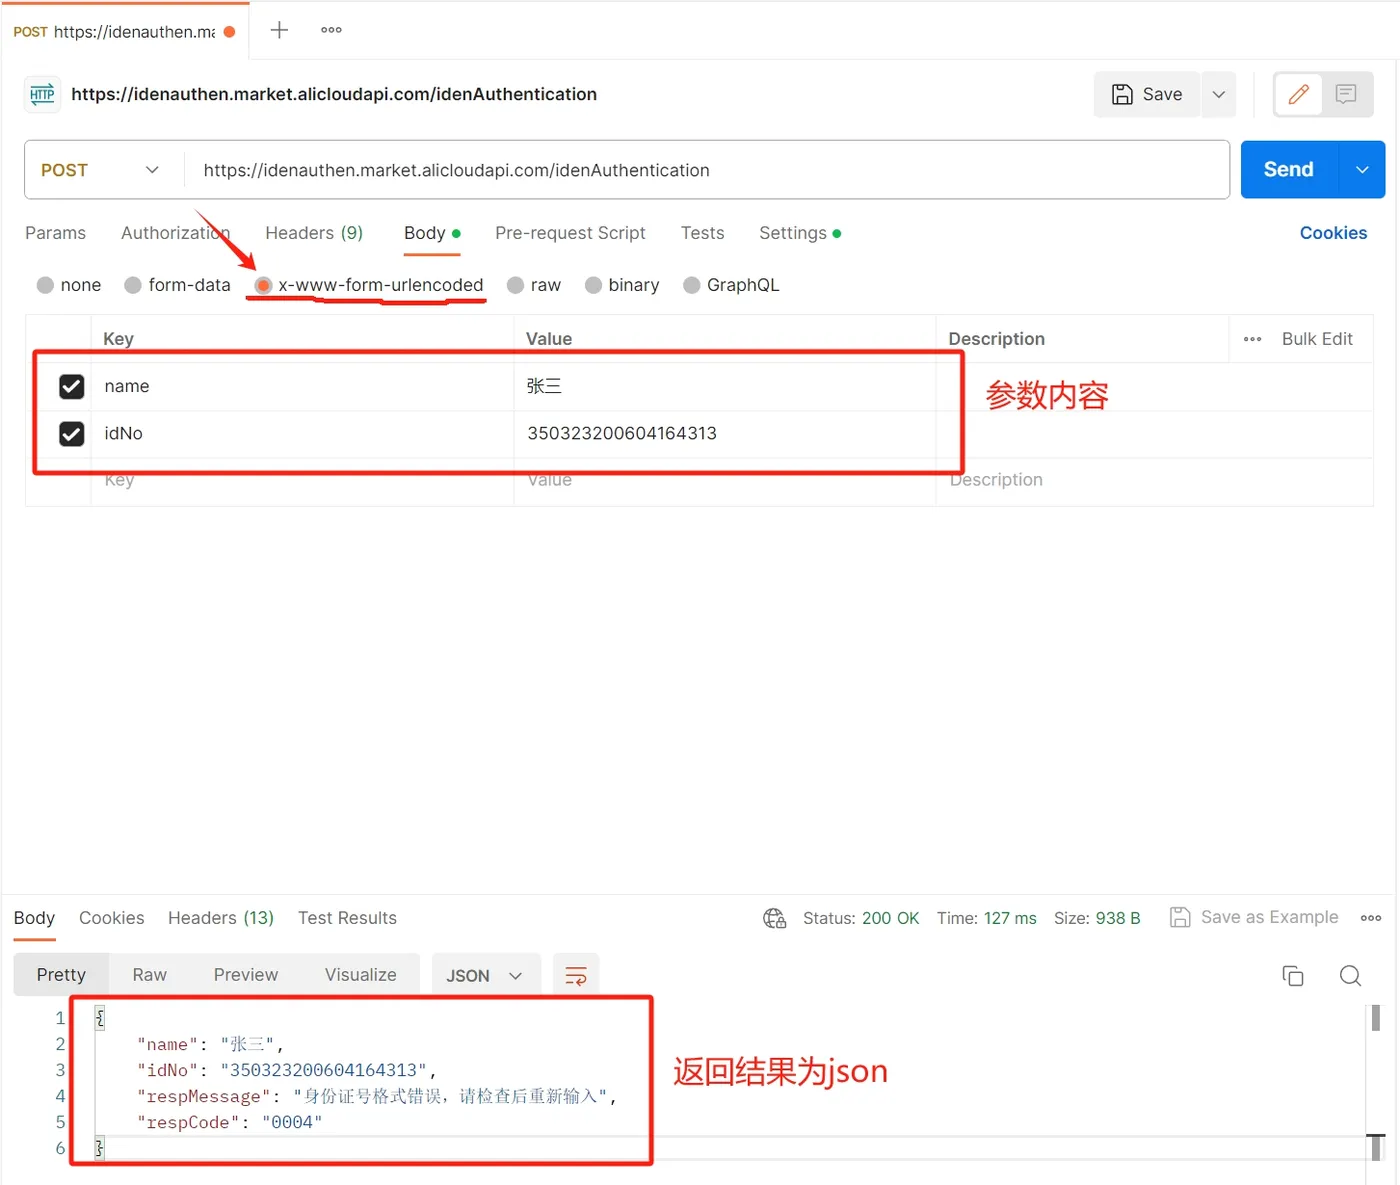The image size is (1400, 1185).
Task: Click the Save as Example icon
Action: (1180, 917)
